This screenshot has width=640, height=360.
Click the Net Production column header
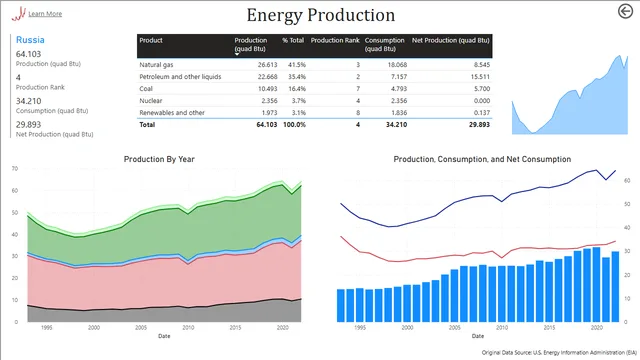tap(451, 40)
